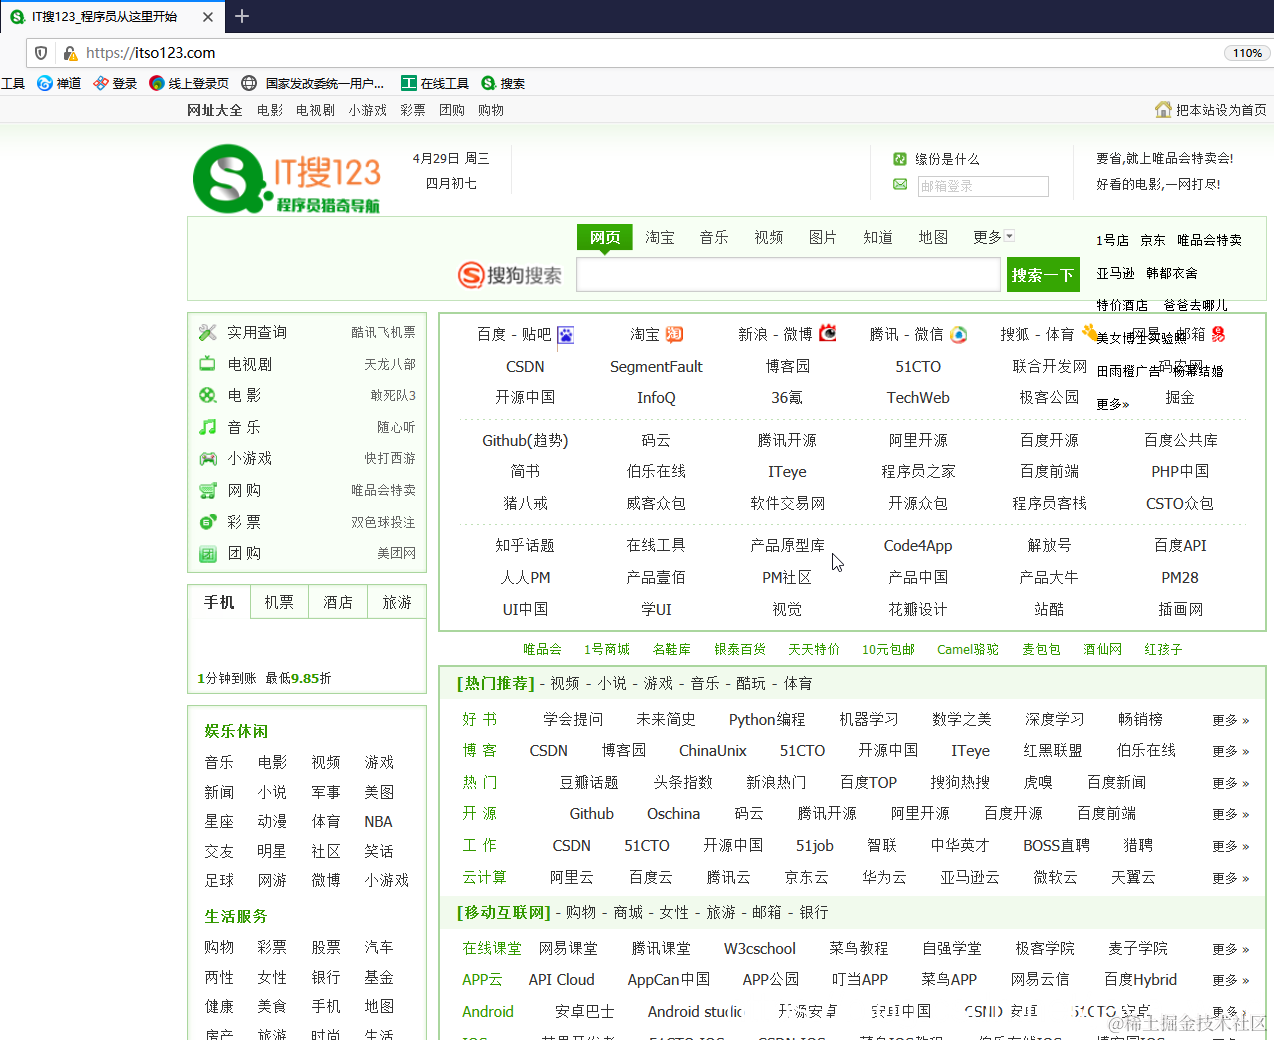This screenshot has height=1040, width=1274.
Task: Open a new browser tab
Action: (x=242, y=16)
